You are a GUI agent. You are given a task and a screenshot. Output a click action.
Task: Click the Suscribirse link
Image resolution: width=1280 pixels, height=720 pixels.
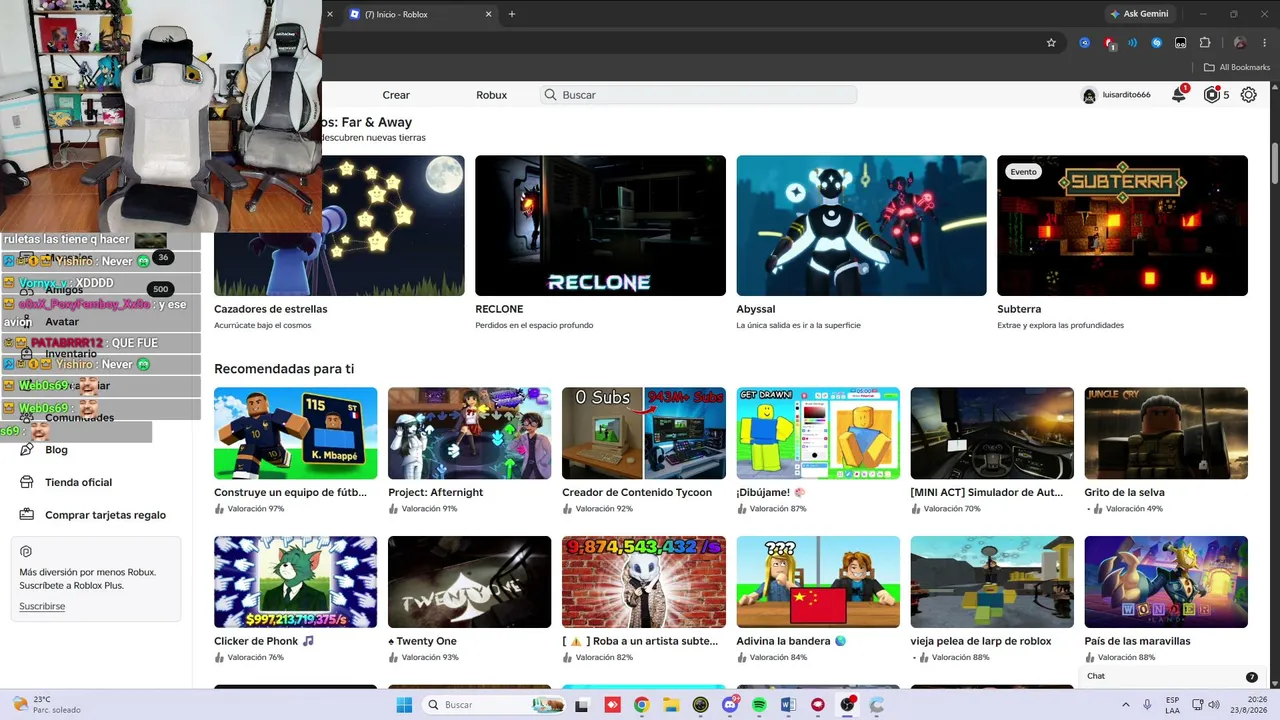pyautogui.click(x=42, y=607)
